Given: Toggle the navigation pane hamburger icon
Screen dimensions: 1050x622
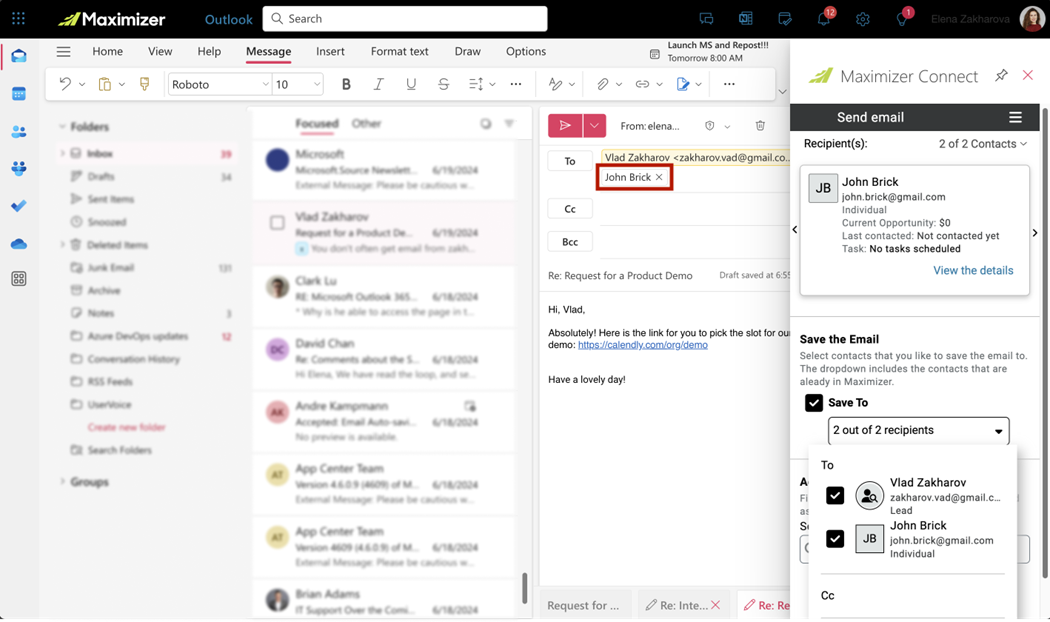Looking at the screenshot, I should coord(64,52).
